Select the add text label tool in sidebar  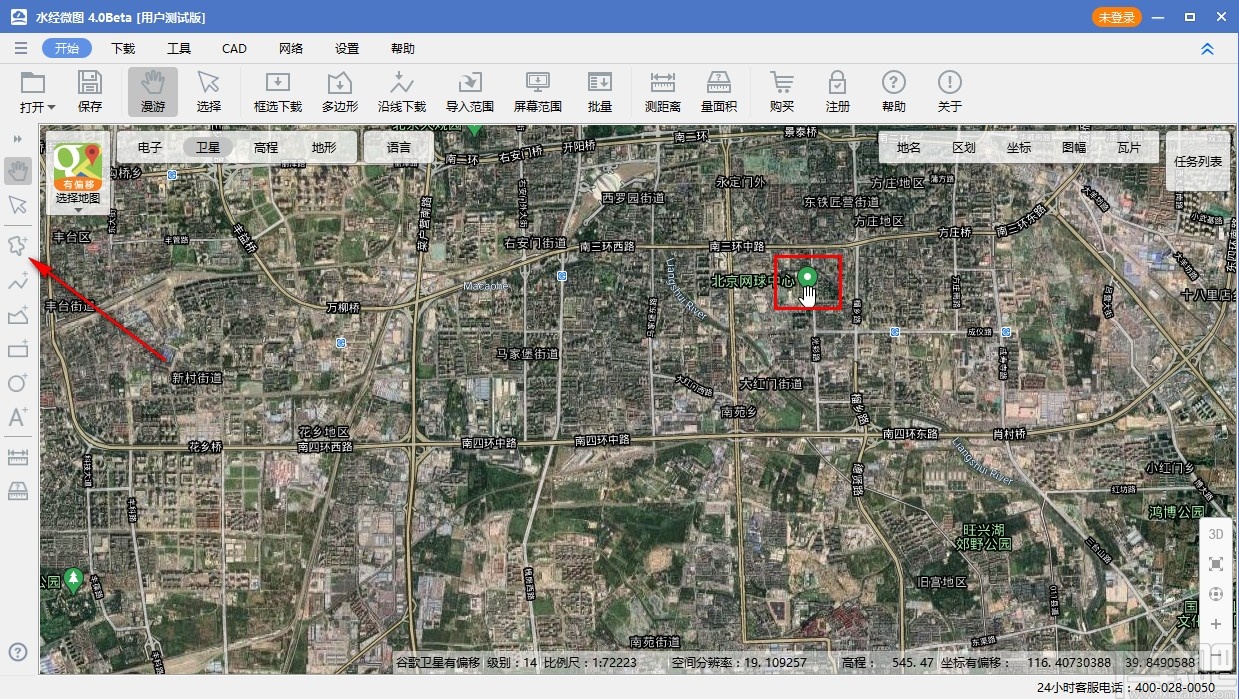(18, 417)
